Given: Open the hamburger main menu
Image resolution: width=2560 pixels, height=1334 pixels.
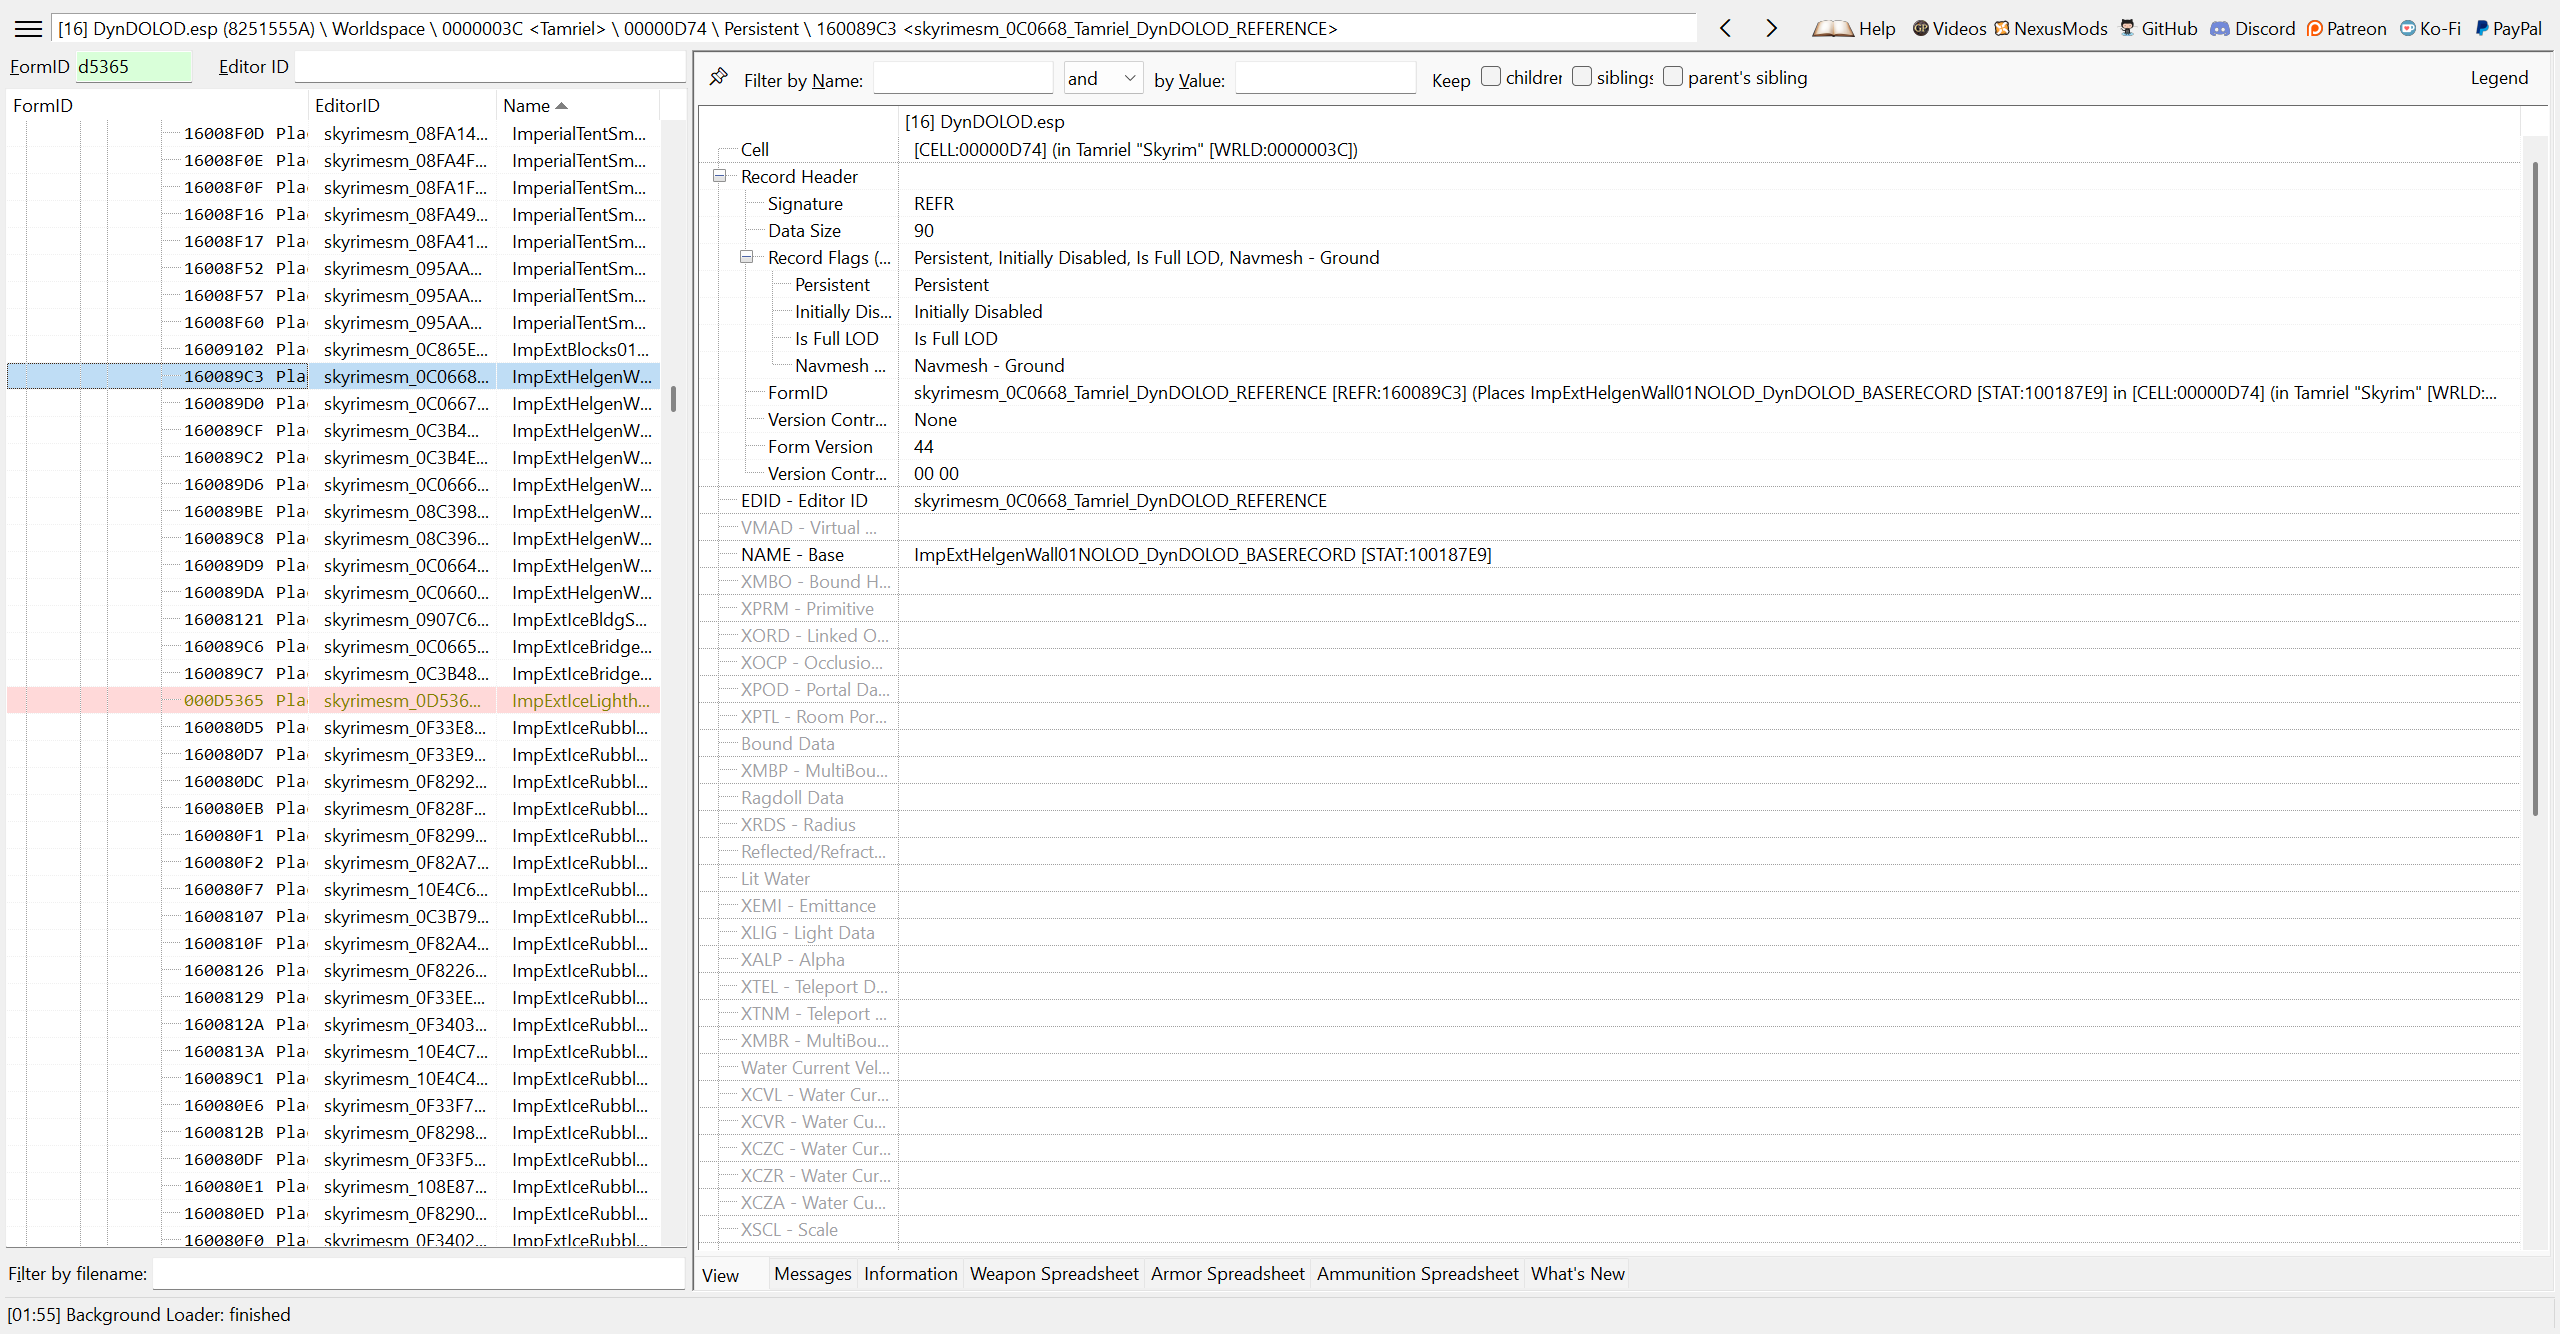Looking at the screenshot, I should [29, 29].
